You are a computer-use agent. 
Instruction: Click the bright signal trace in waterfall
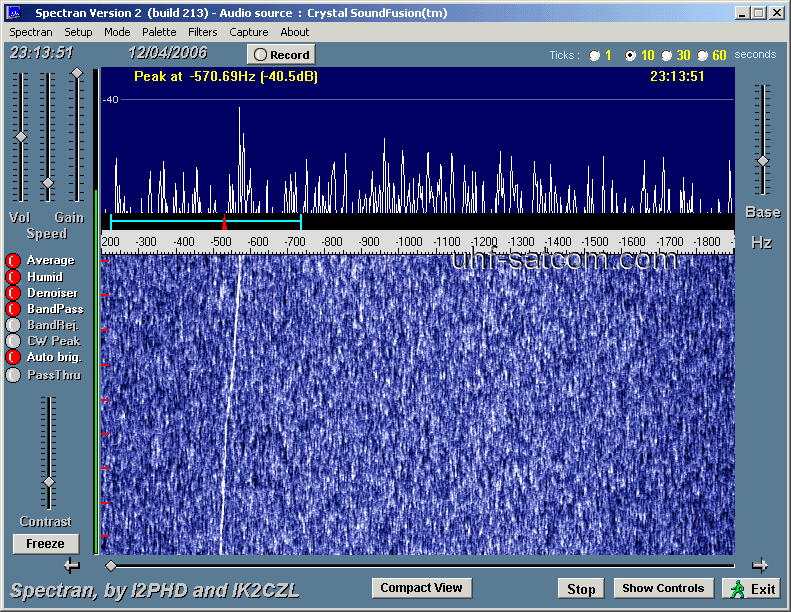point(230,404)
